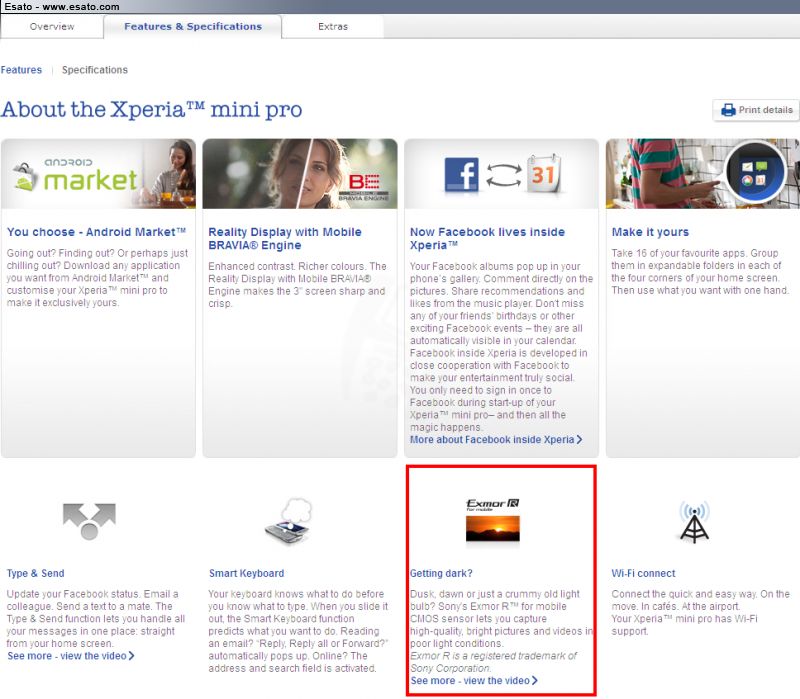Click text 'Connect the quick and easy way. On the'

click(x=701, y=594)
